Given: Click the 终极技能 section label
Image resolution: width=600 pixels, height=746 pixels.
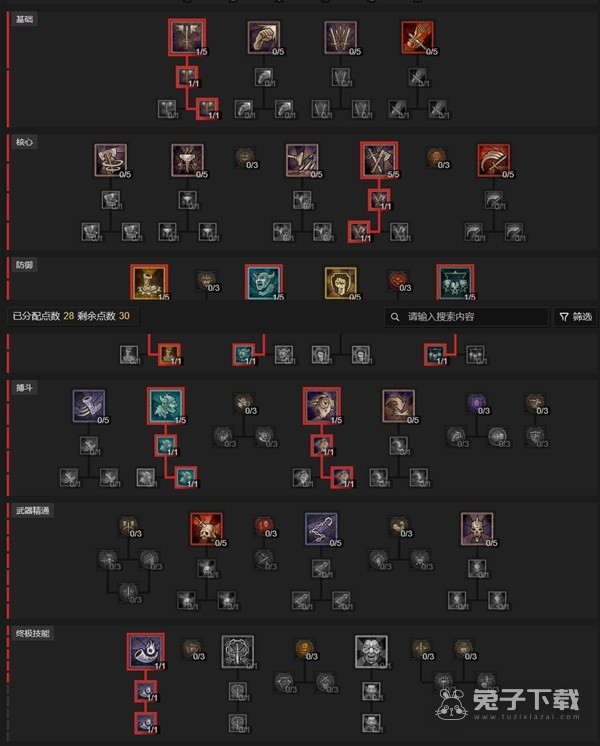Looking at the screenshot, I should click(x=32, y=633).
